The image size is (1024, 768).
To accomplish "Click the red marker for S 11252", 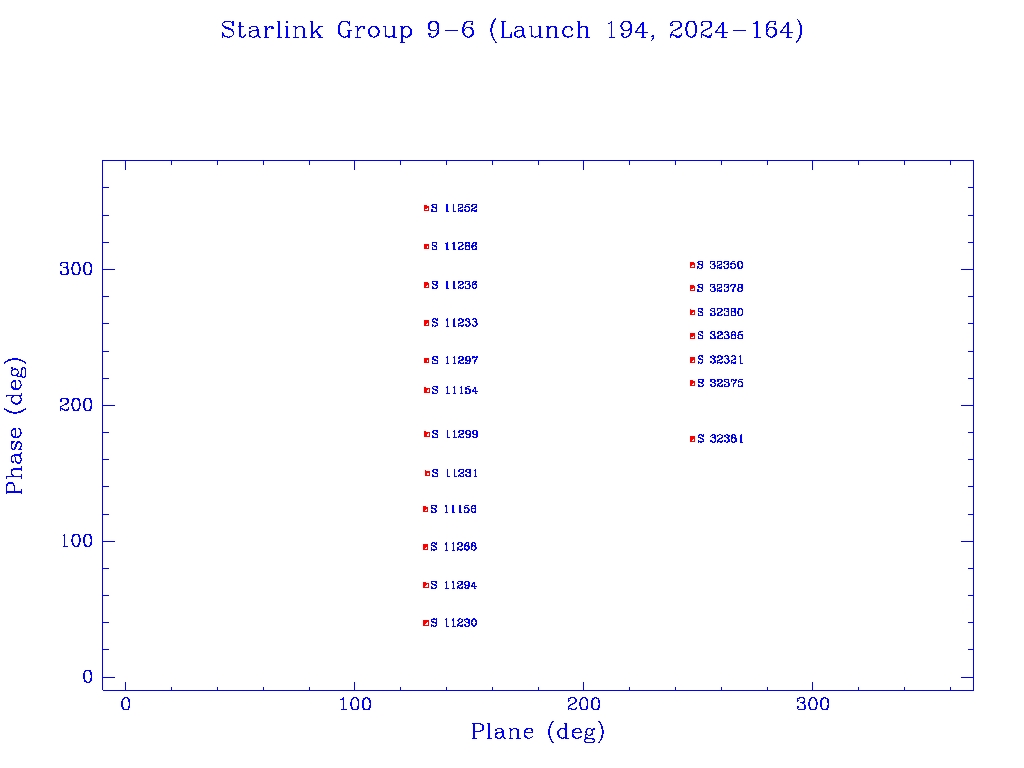I will [426, 208].
